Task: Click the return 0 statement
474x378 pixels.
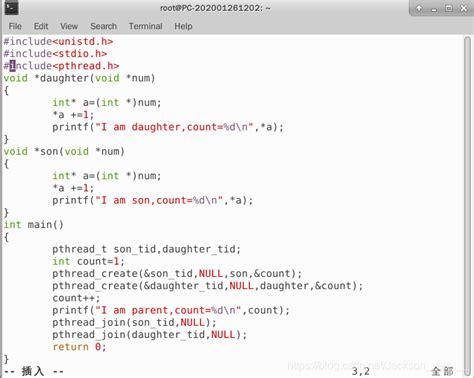Action: [79, 347]
